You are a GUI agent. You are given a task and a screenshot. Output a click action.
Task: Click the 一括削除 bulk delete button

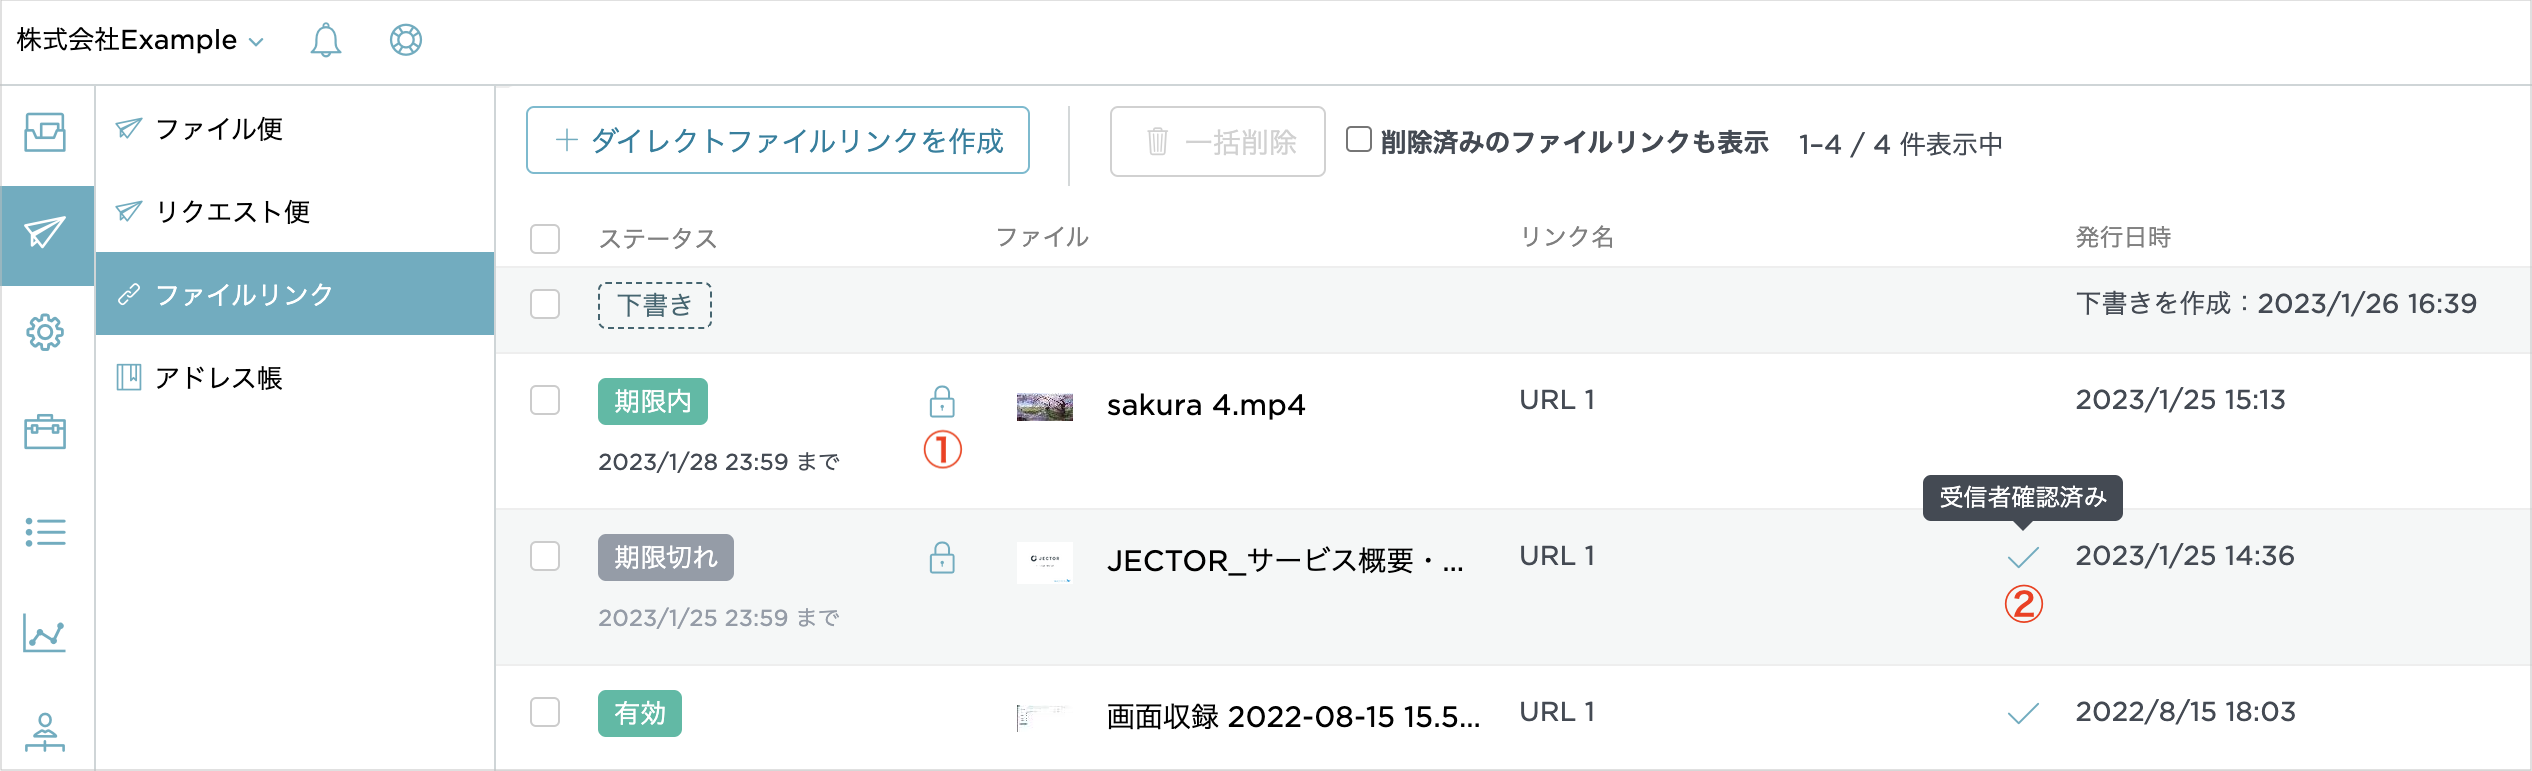(1216, 141)
